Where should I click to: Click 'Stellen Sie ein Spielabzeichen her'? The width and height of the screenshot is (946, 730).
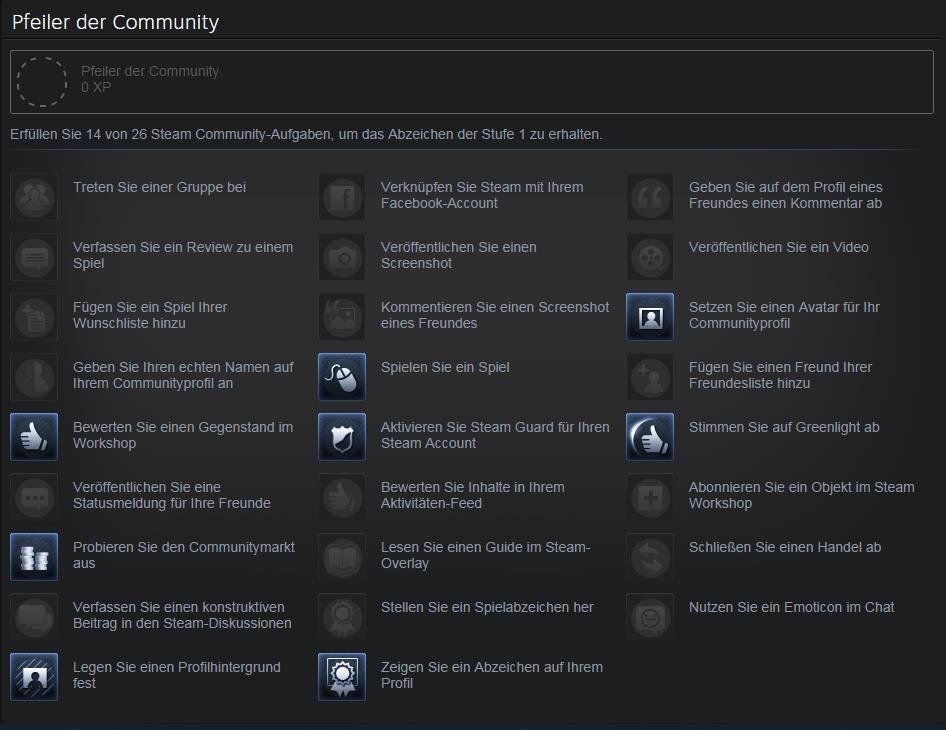pyautogui.click(x=487, y=608)
